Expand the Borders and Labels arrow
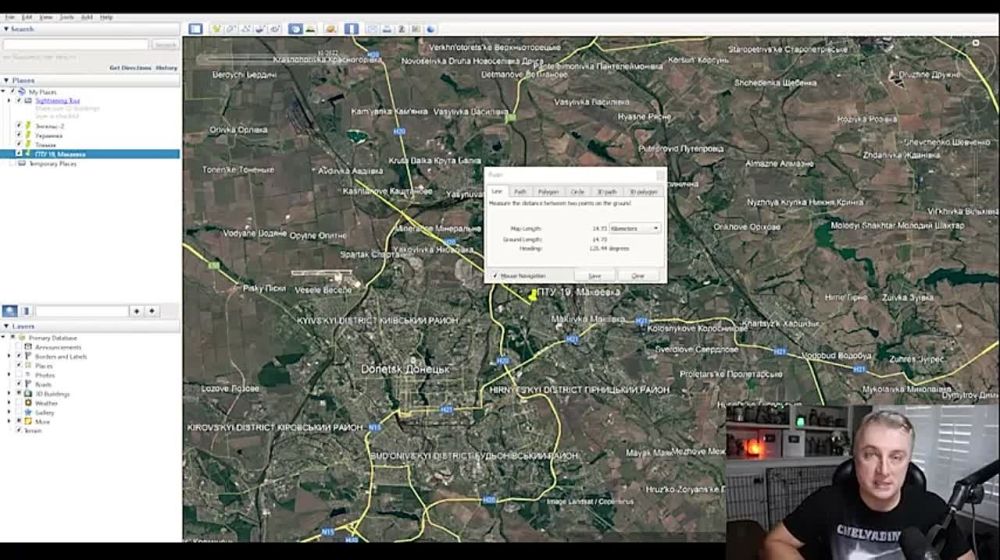The height and width of the screenshot is (560, 1000). [9, 356]
